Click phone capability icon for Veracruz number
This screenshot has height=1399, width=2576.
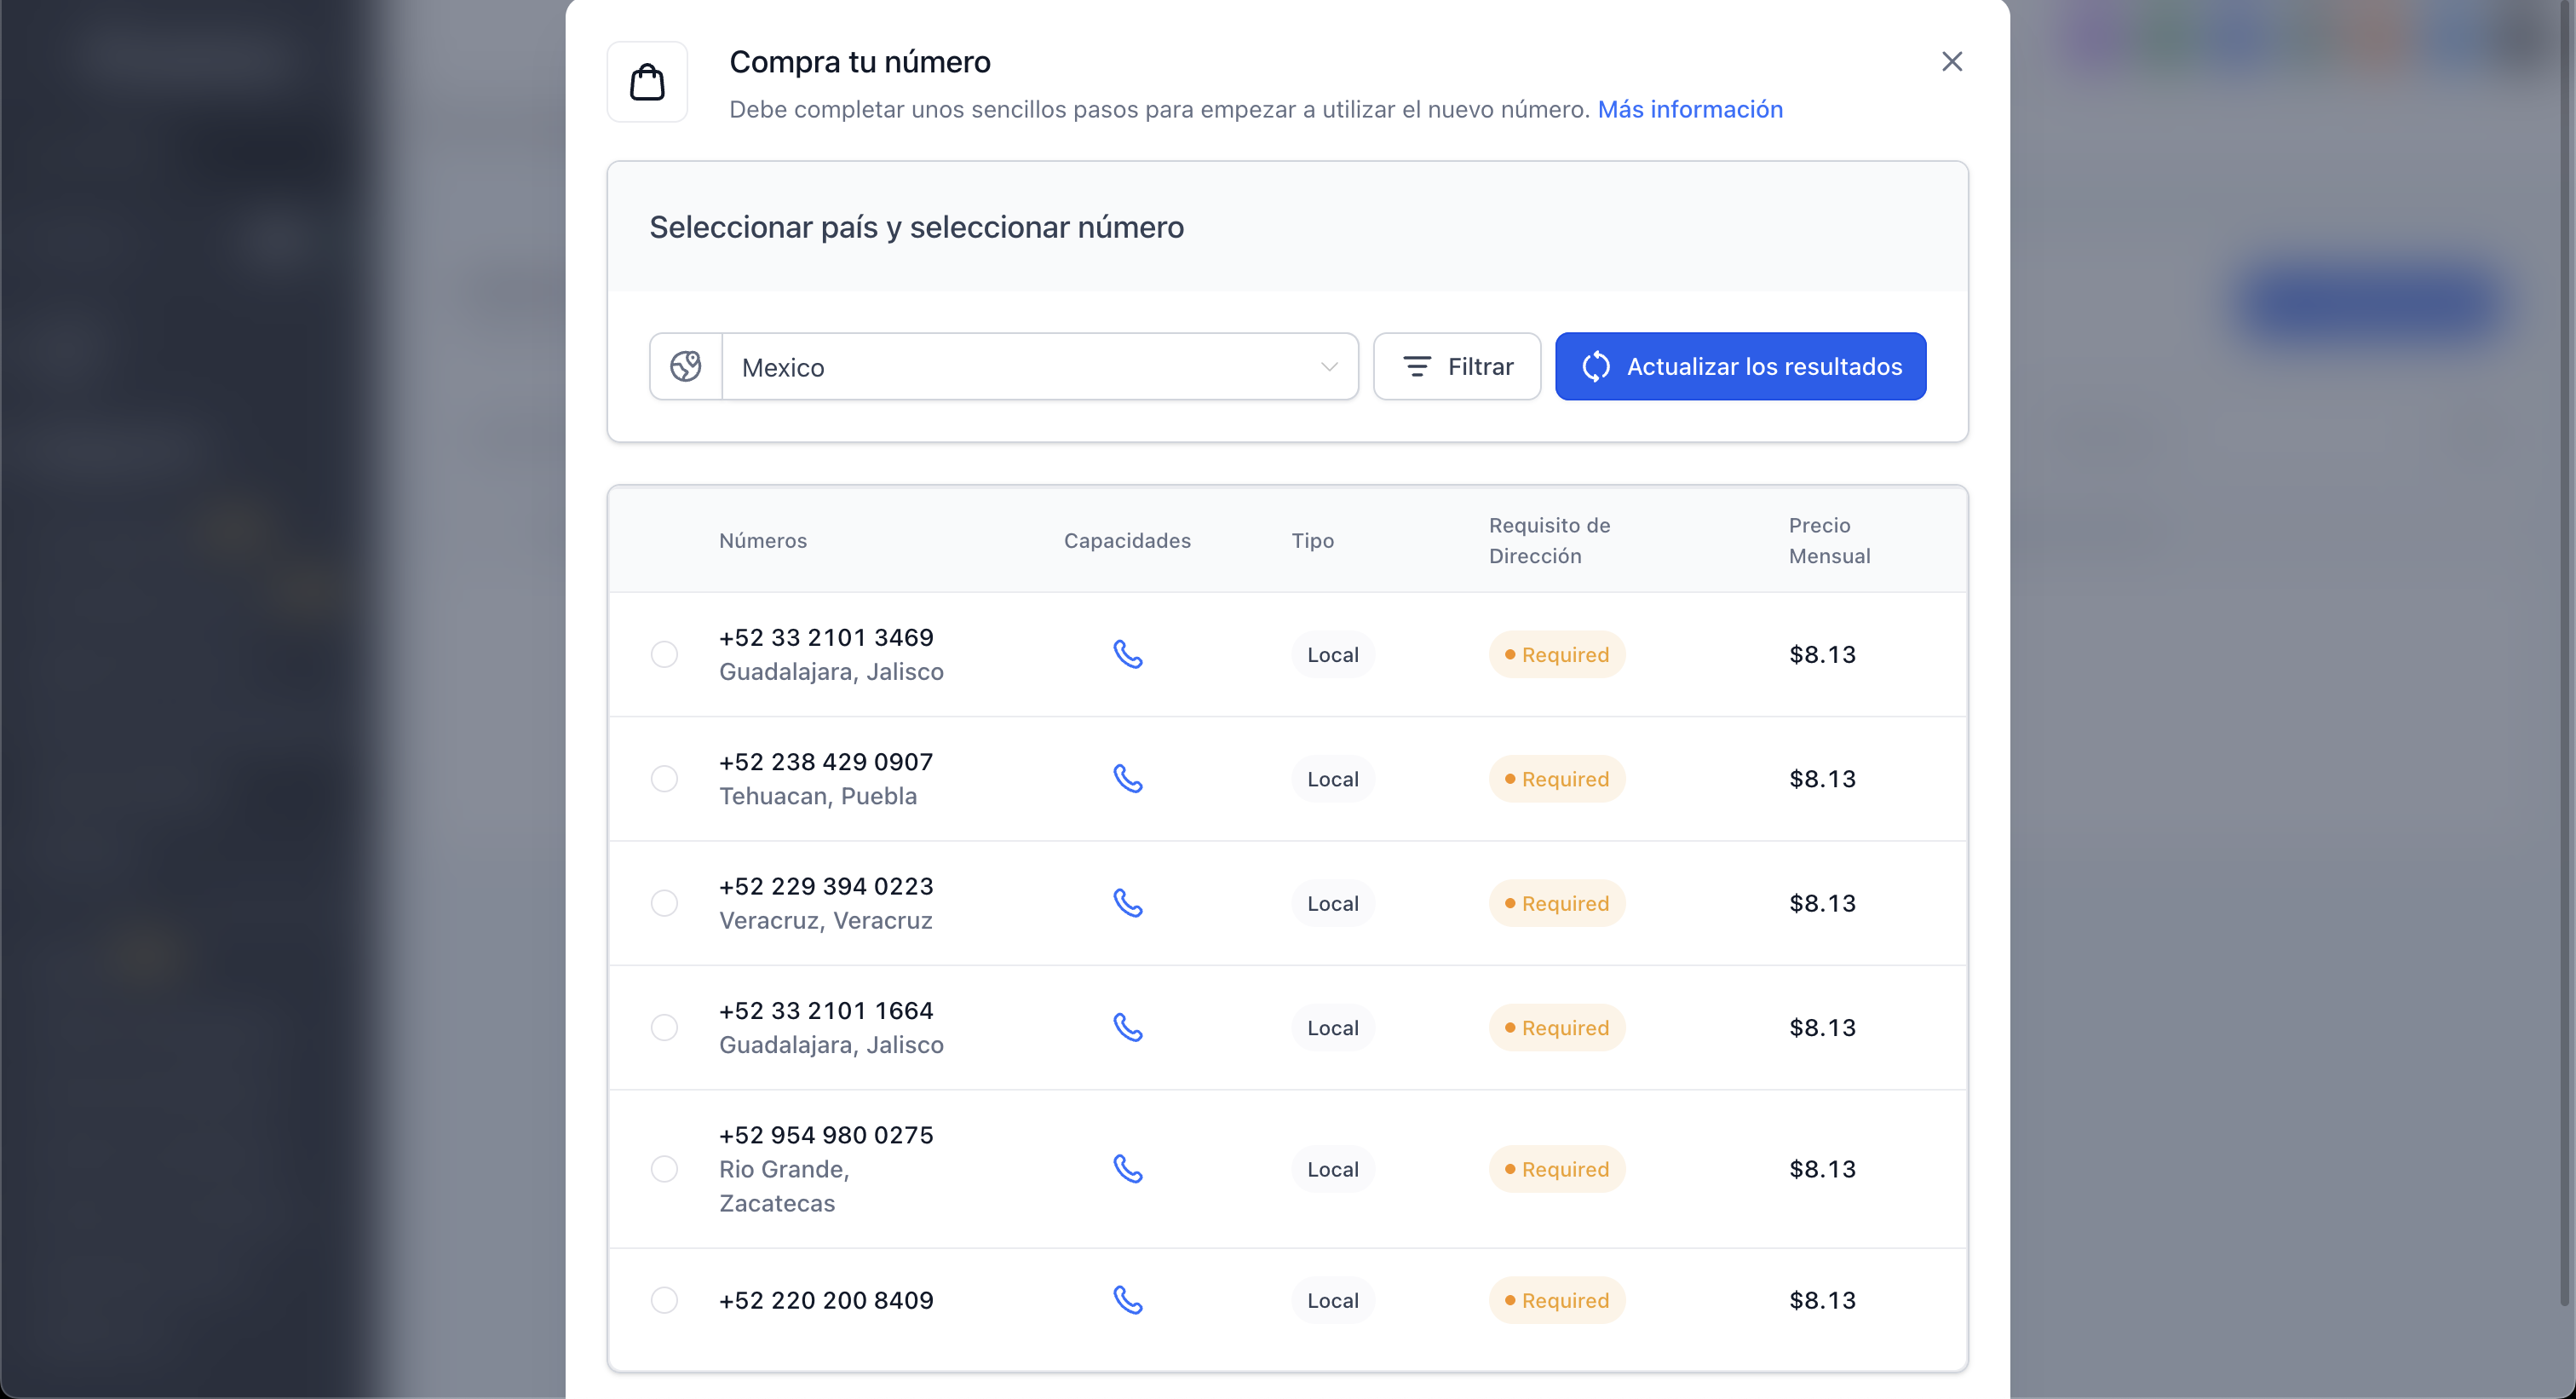coord(1128,903)
